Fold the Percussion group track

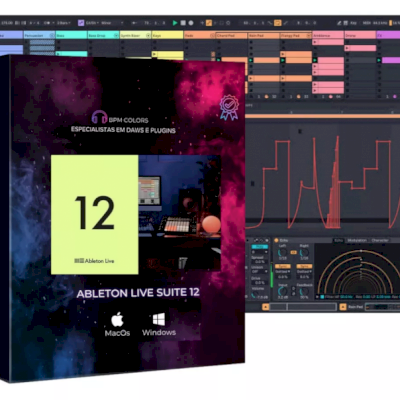(x=52, y=35)
